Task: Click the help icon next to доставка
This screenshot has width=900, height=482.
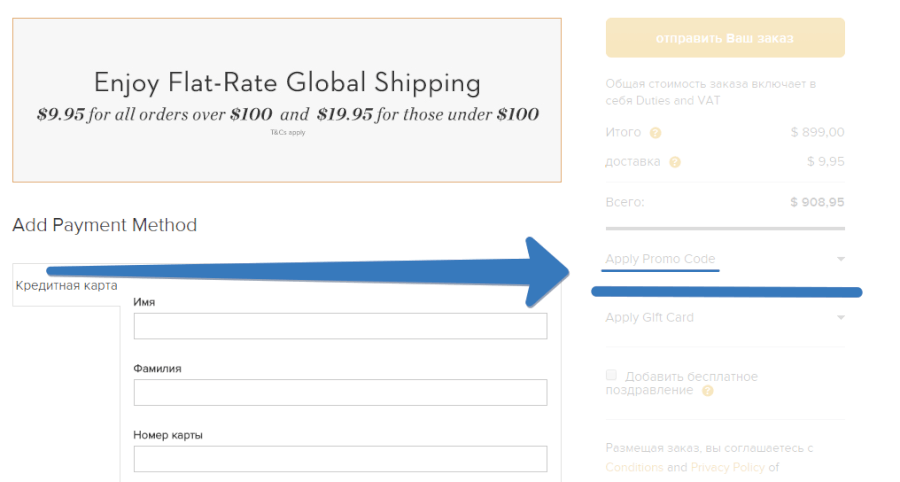Action: 675,162
